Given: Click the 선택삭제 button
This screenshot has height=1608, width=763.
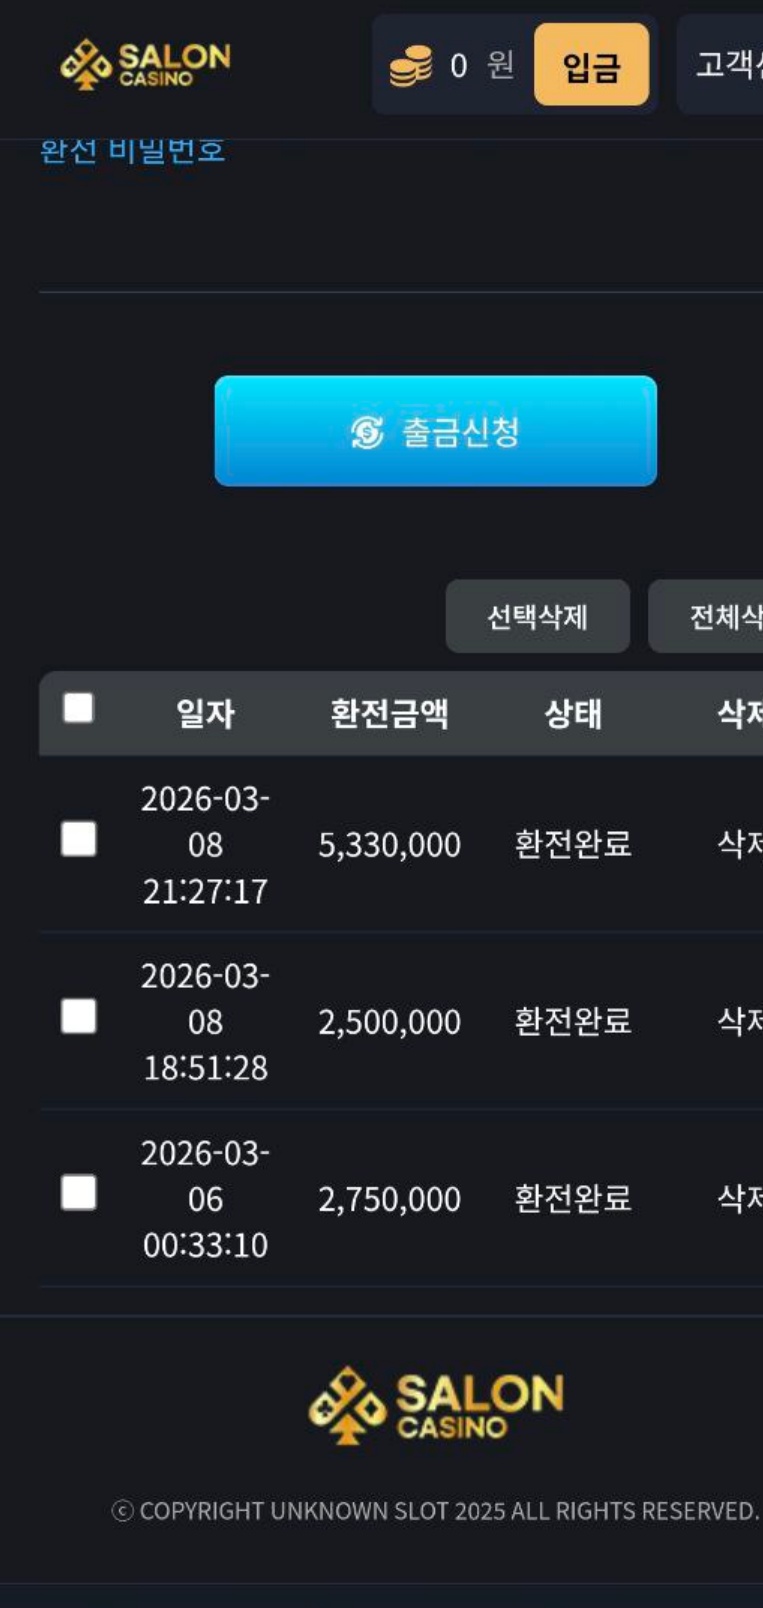Looking at the screenshot, I should click(x=537, y=617).
